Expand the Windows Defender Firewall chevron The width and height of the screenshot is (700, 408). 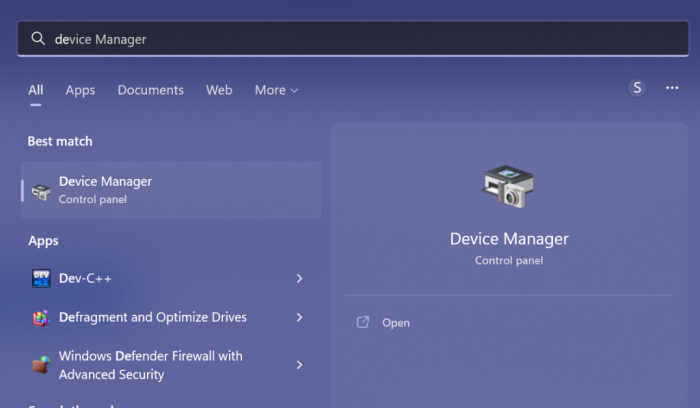(300, 365)
